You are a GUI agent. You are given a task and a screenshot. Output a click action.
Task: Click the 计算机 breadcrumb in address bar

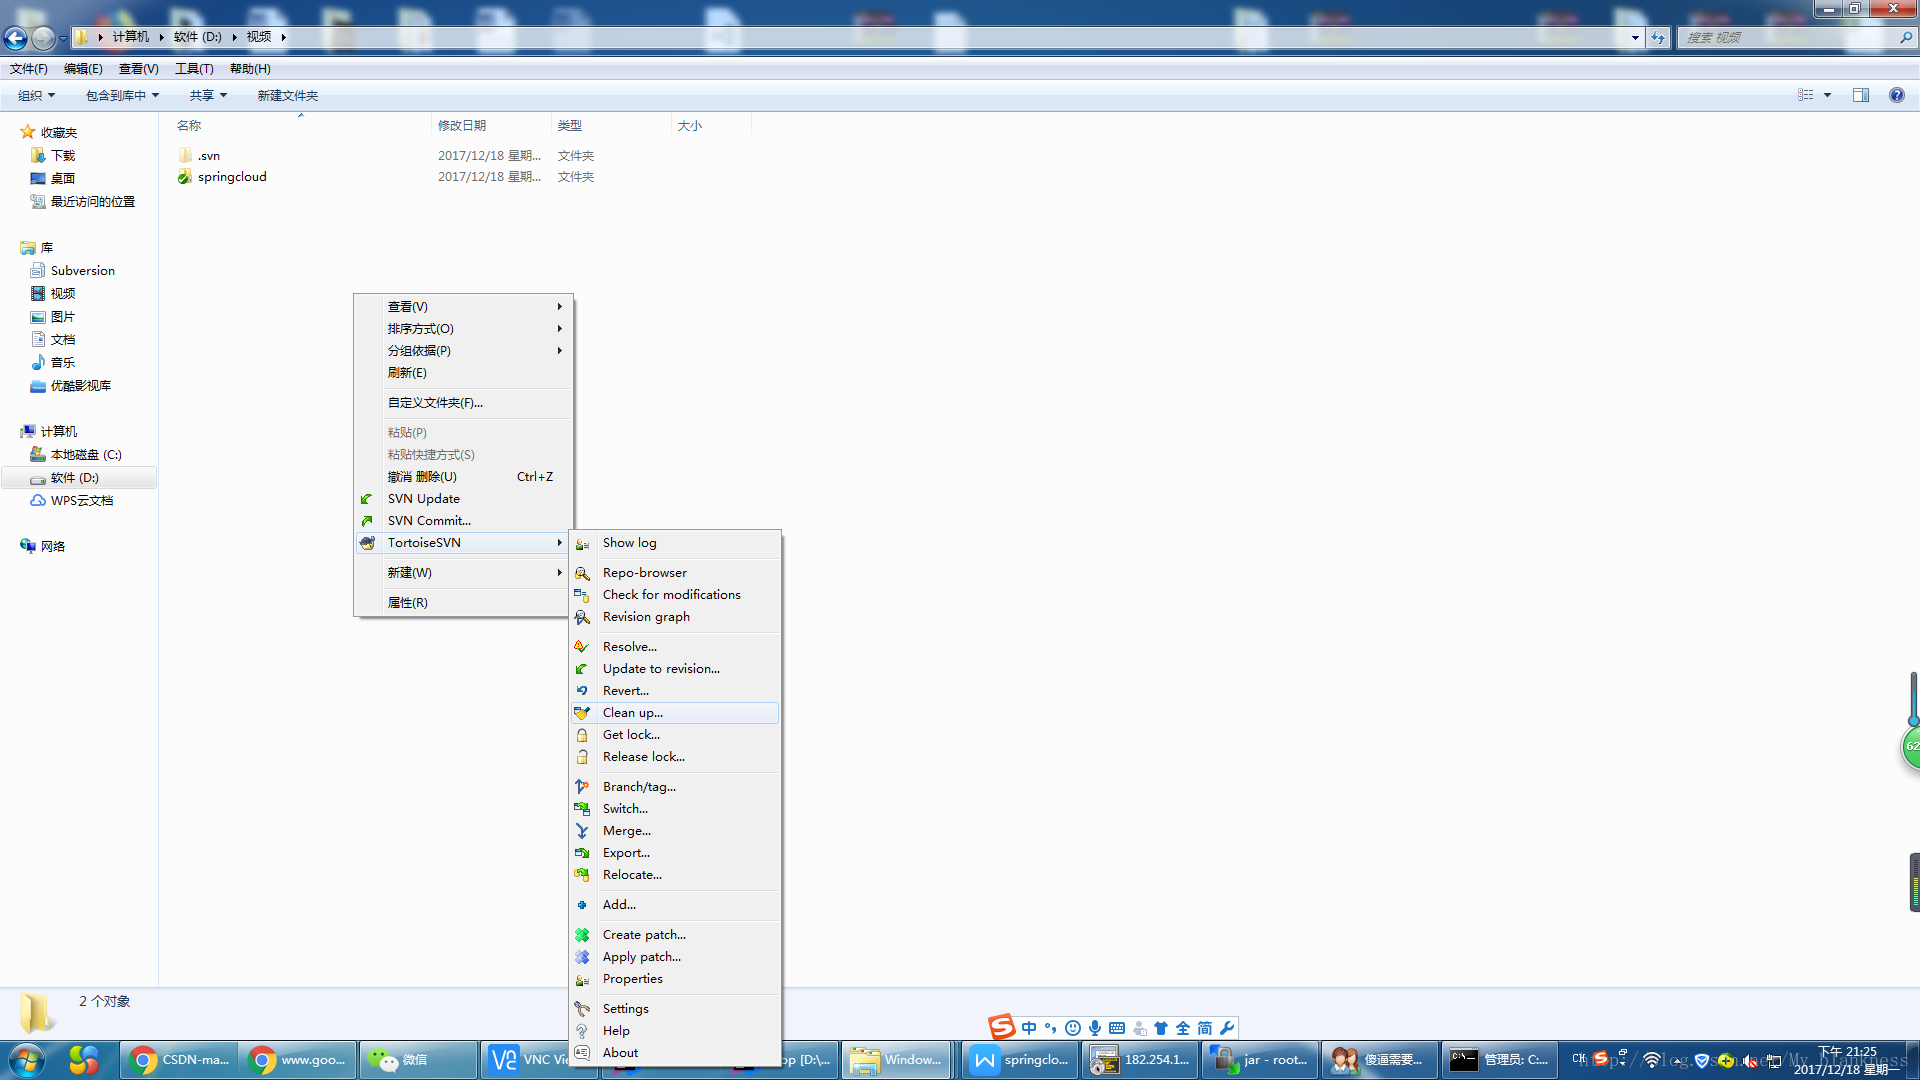pyautogui.click(x=131, y=37)
